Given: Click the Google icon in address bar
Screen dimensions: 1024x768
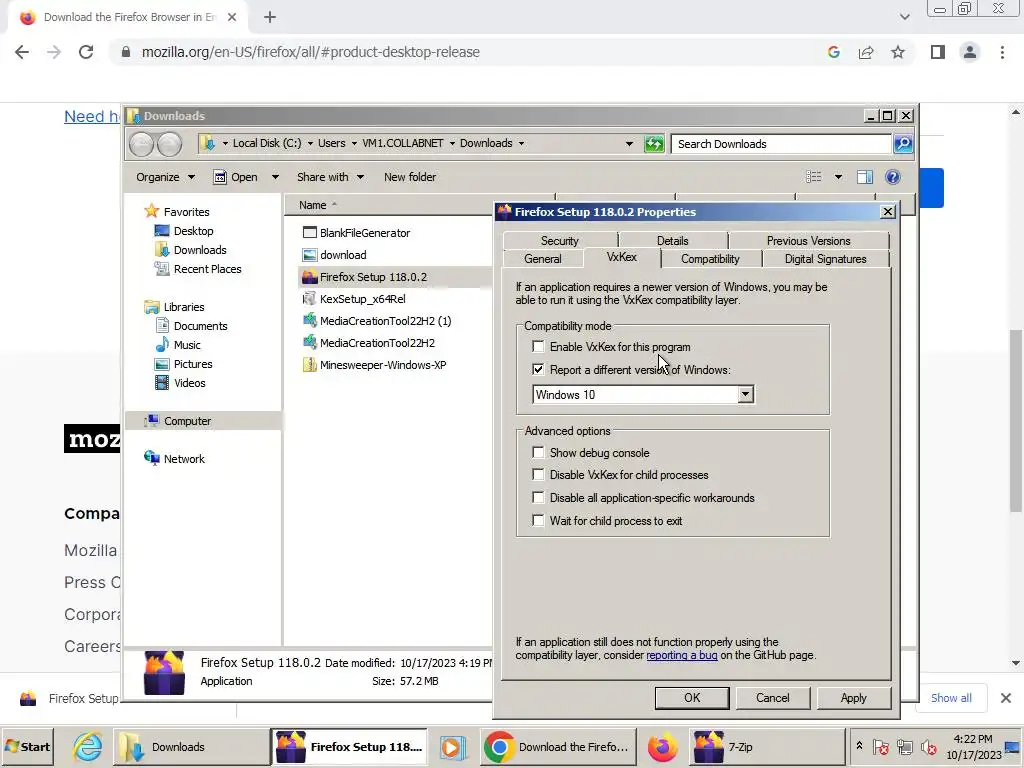Looking at the screenshot, I should coord(833,52).
